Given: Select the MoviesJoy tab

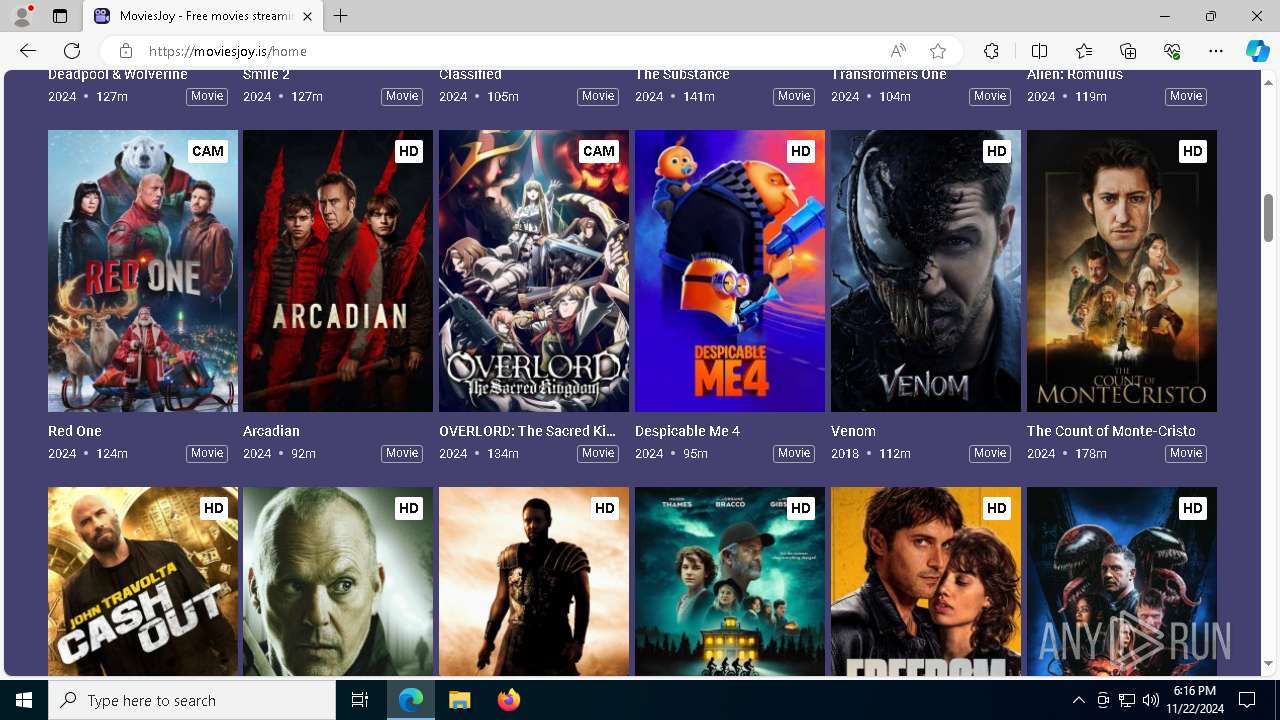Looking at the screenshot, I should [204, 16].
